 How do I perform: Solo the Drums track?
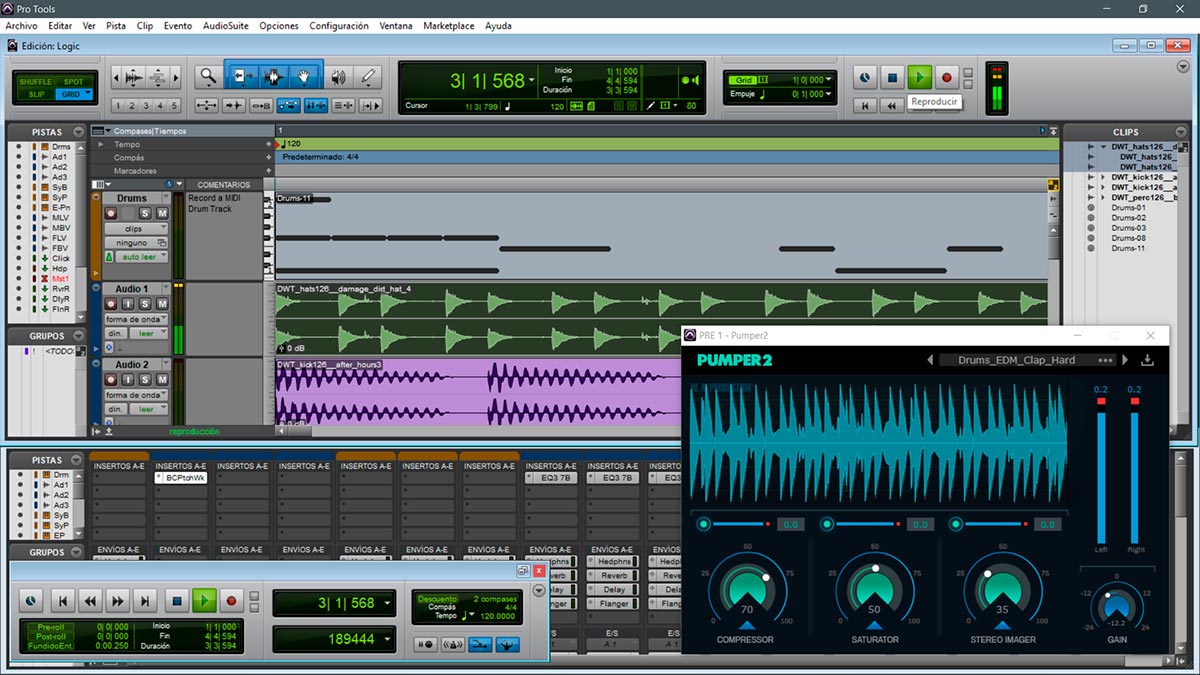coord(144,213)
